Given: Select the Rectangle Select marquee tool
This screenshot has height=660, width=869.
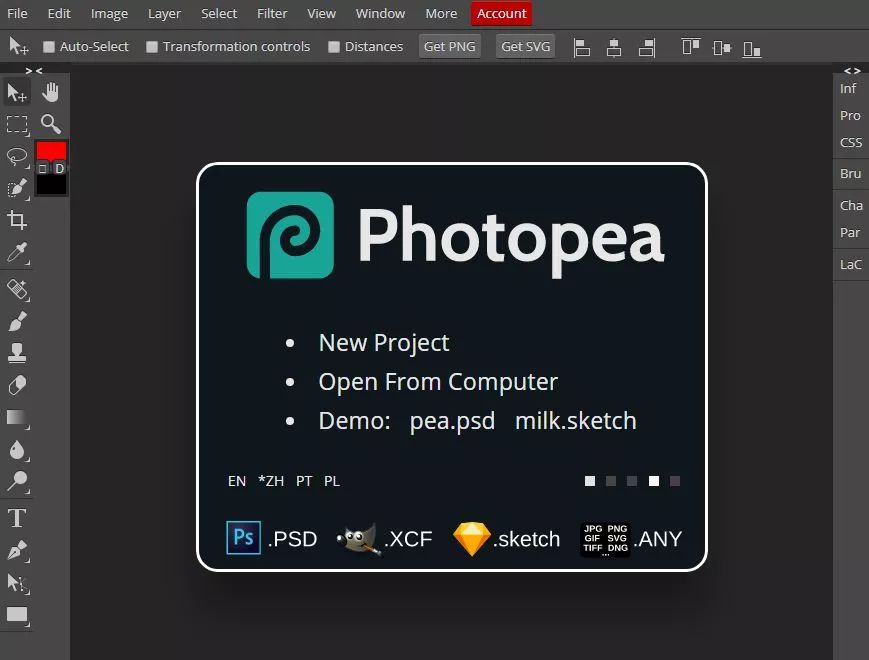Looking at the screenshot, I should (17, 124).
